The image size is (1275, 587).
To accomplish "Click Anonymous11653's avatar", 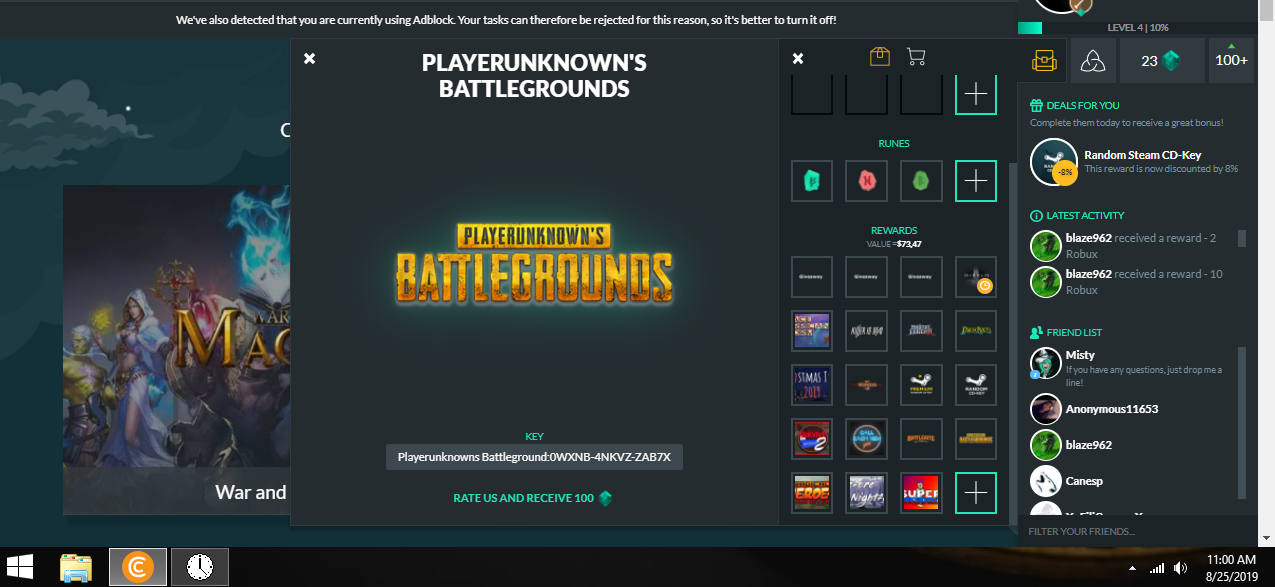I will [x=1045, y=409].
